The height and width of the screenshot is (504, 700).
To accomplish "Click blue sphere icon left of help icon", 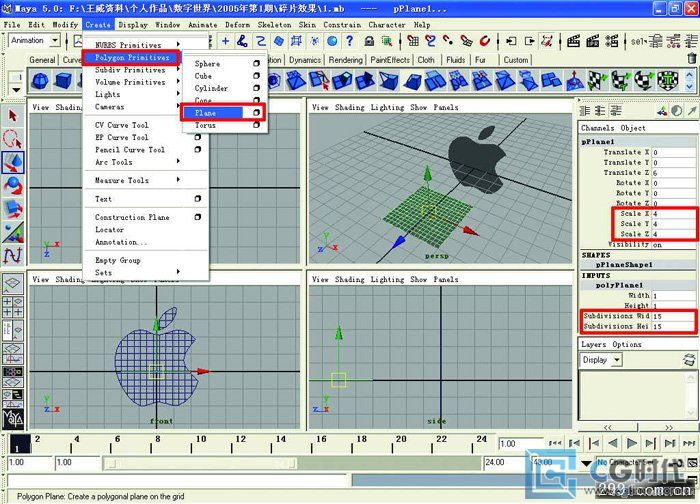I will [x=332, y=41].
